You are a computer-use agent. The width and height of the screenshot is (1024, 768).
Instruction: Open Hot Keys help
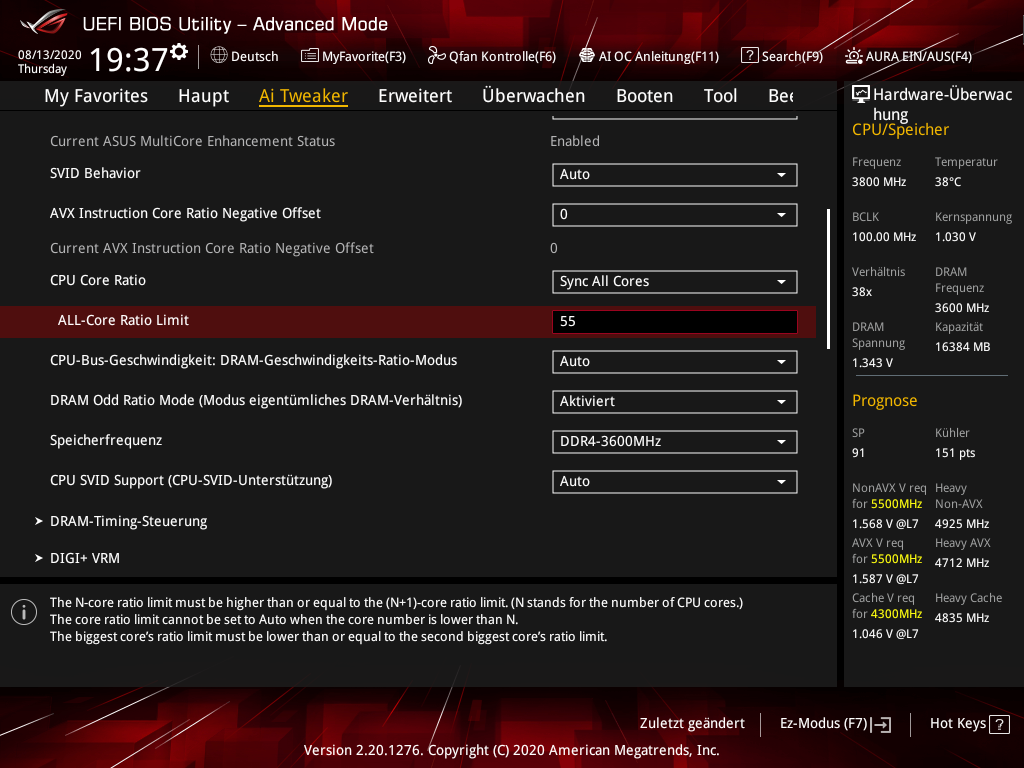[969, 724]
